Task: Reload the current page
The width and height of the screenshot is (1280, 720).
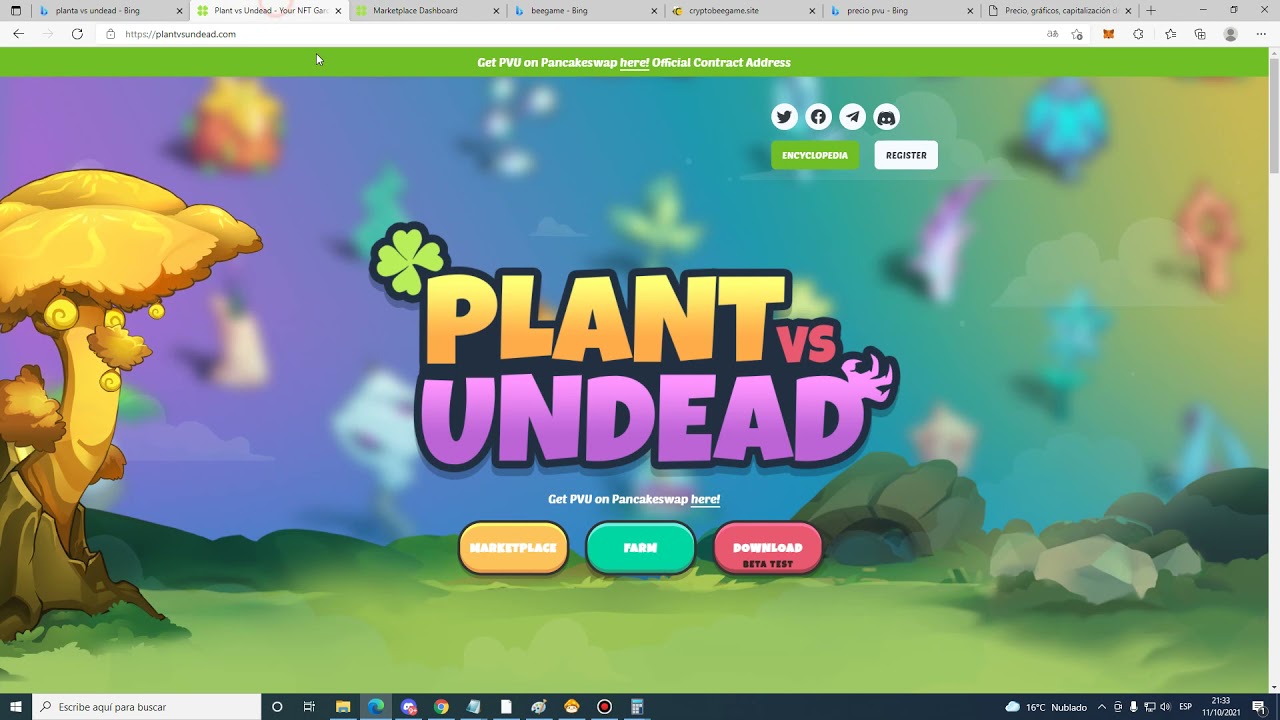Action: (77, 34)
